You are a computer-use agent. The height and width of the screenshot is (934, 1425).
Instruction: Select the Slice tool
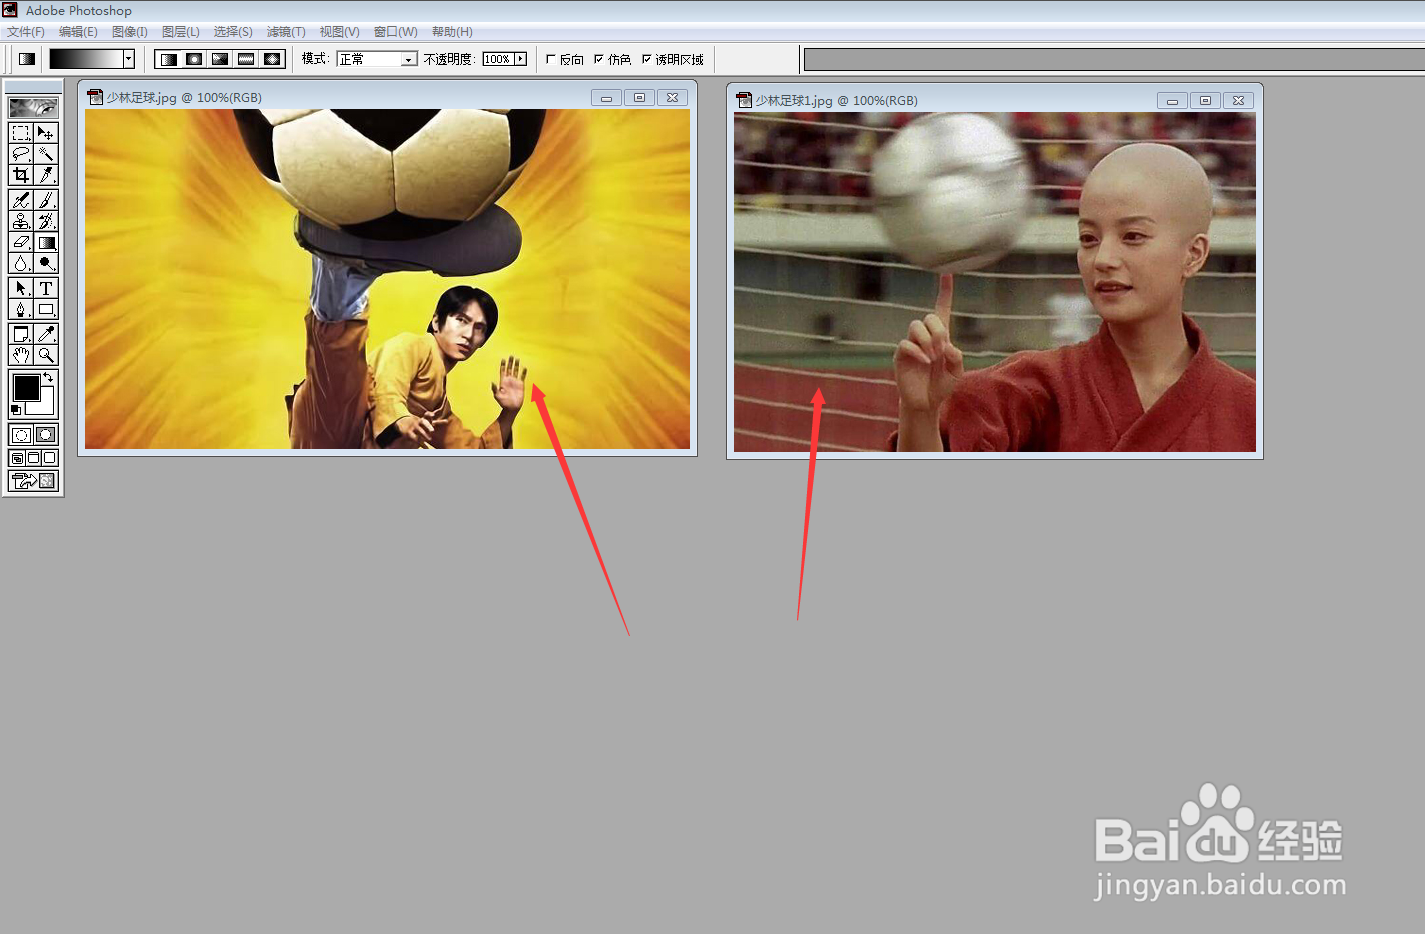click(46, 175)
